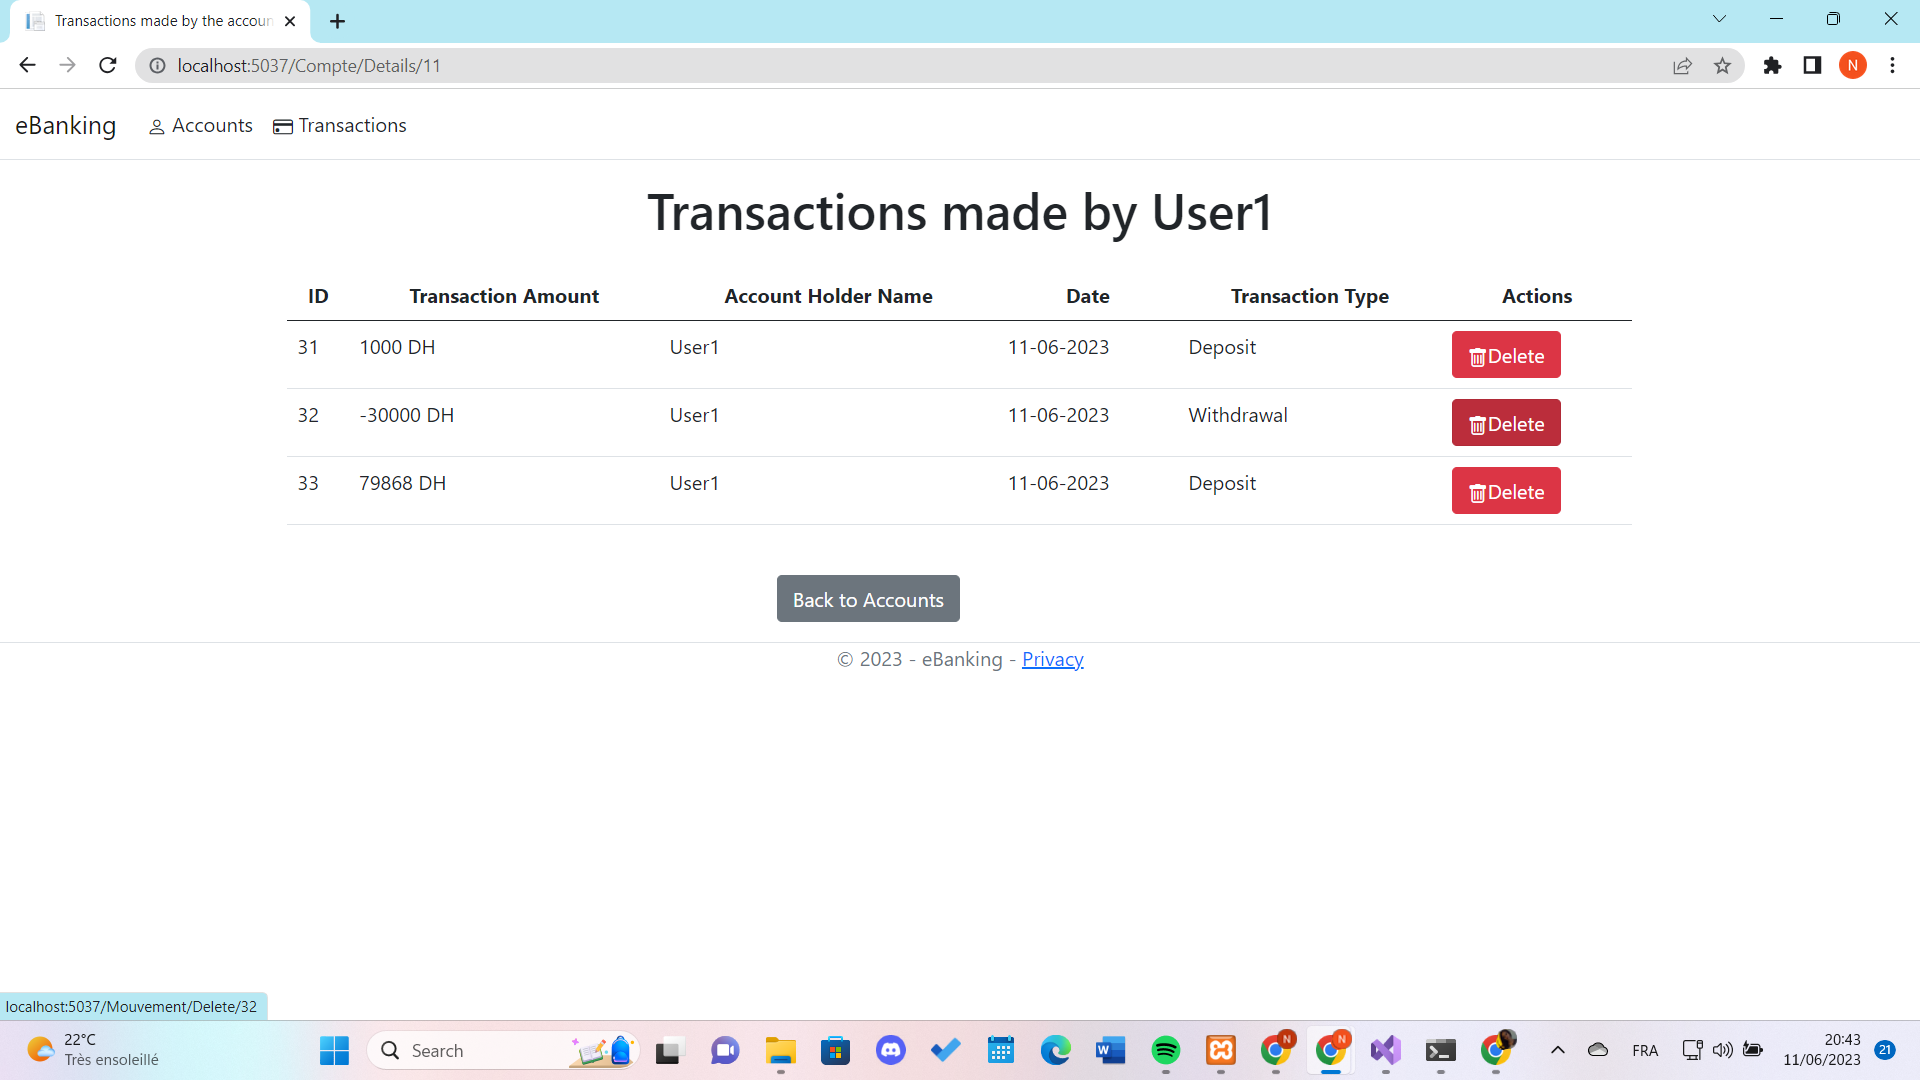1920x1080 pixels.
Task: Open the Privacy footer link
Action: pos(1052,659)
